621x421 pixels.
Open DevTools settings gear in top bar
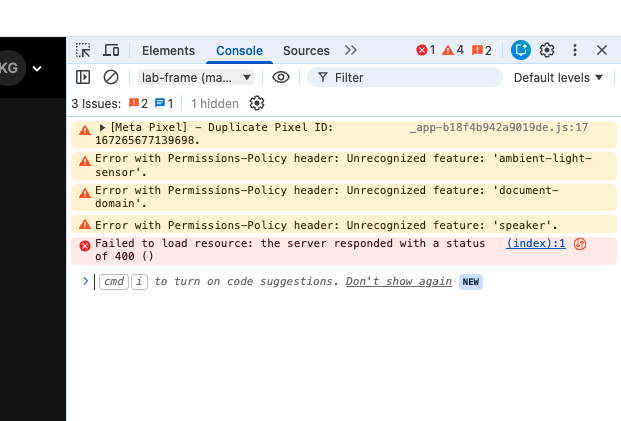pos(547,50)
